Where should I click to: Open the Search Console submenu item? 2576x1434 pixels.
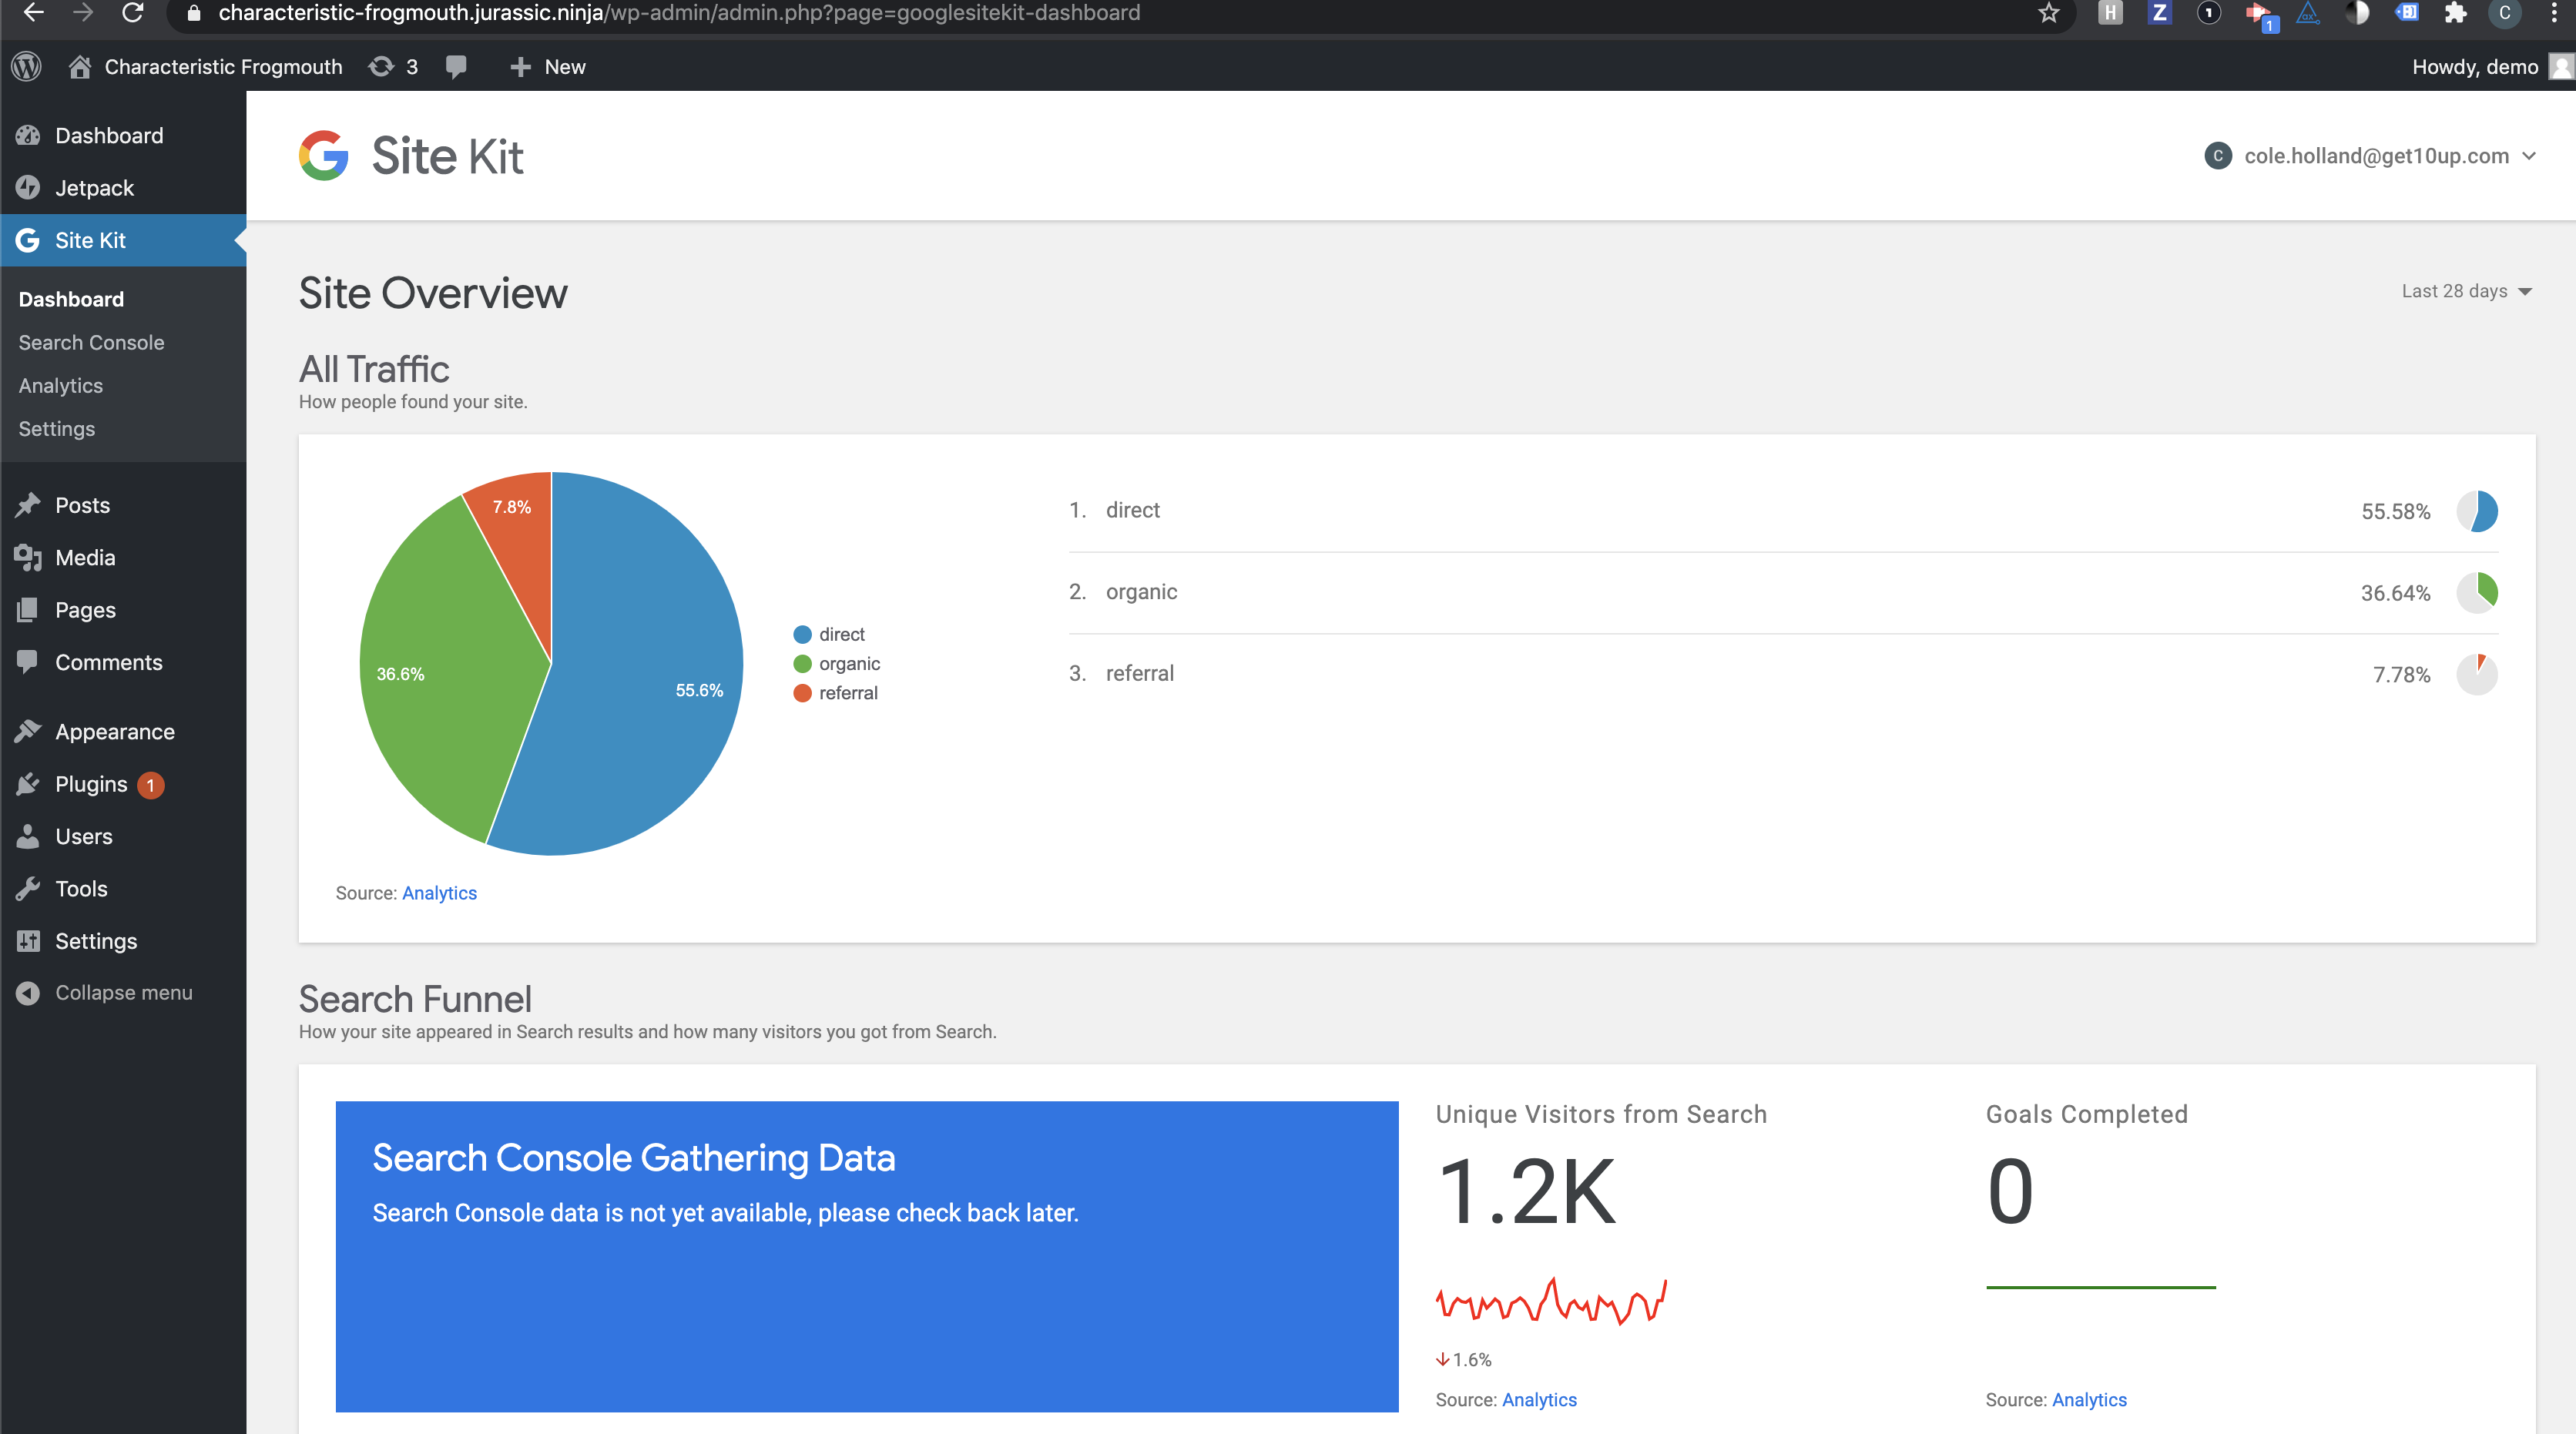(91, 342)
